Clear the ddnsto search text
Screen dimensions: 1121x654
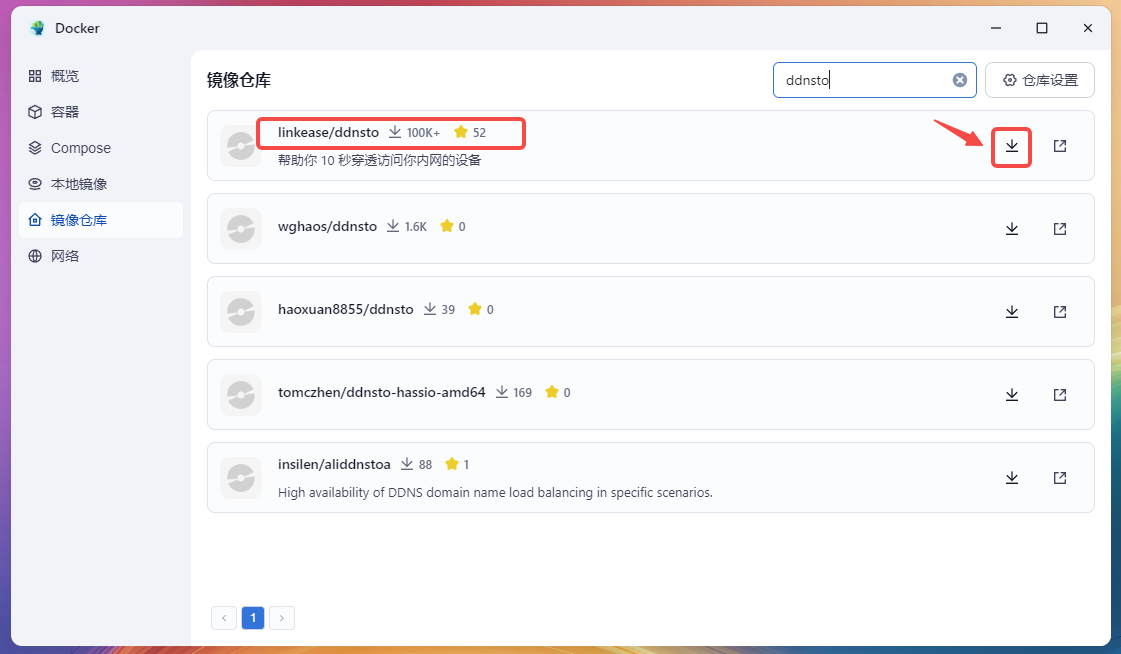tap(959, 80)
